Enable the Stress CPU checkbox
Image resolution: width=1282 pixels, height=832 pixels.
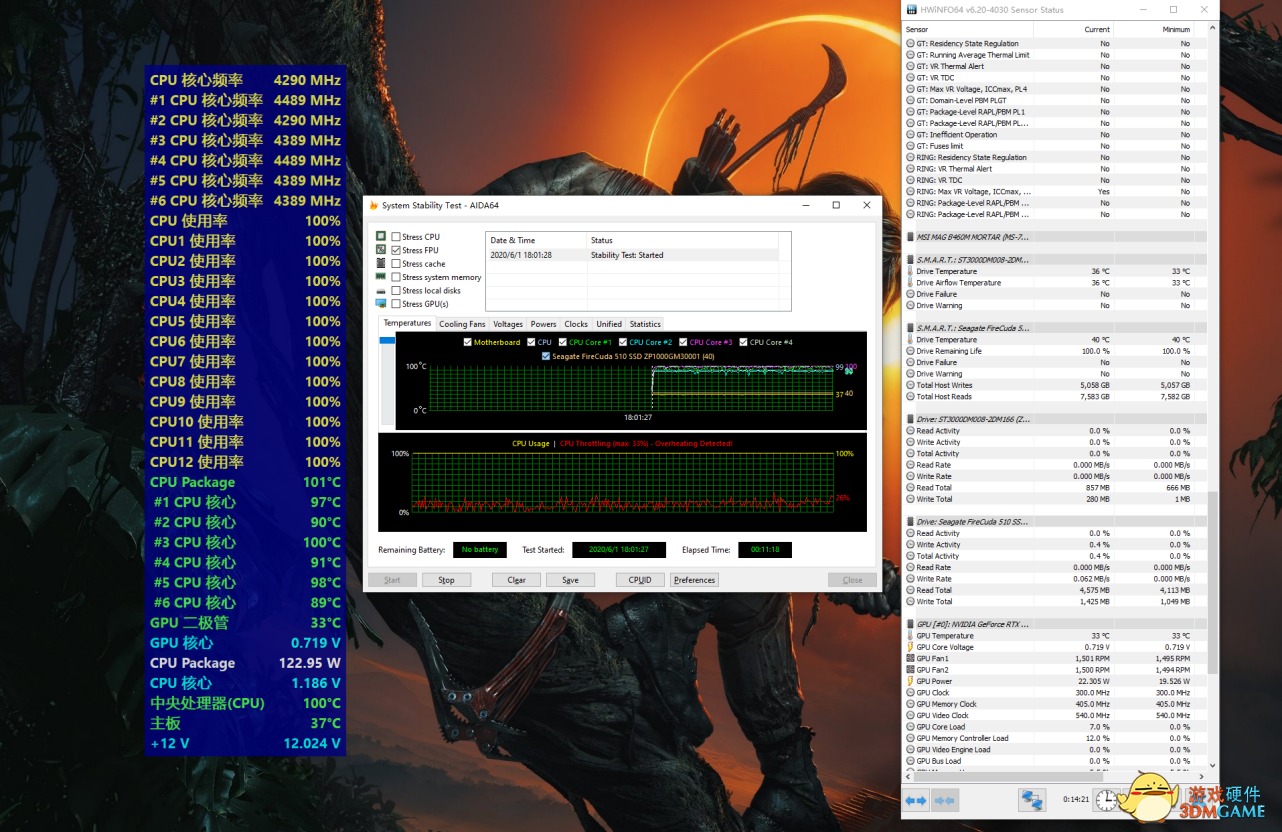click(x=396, y=237)
